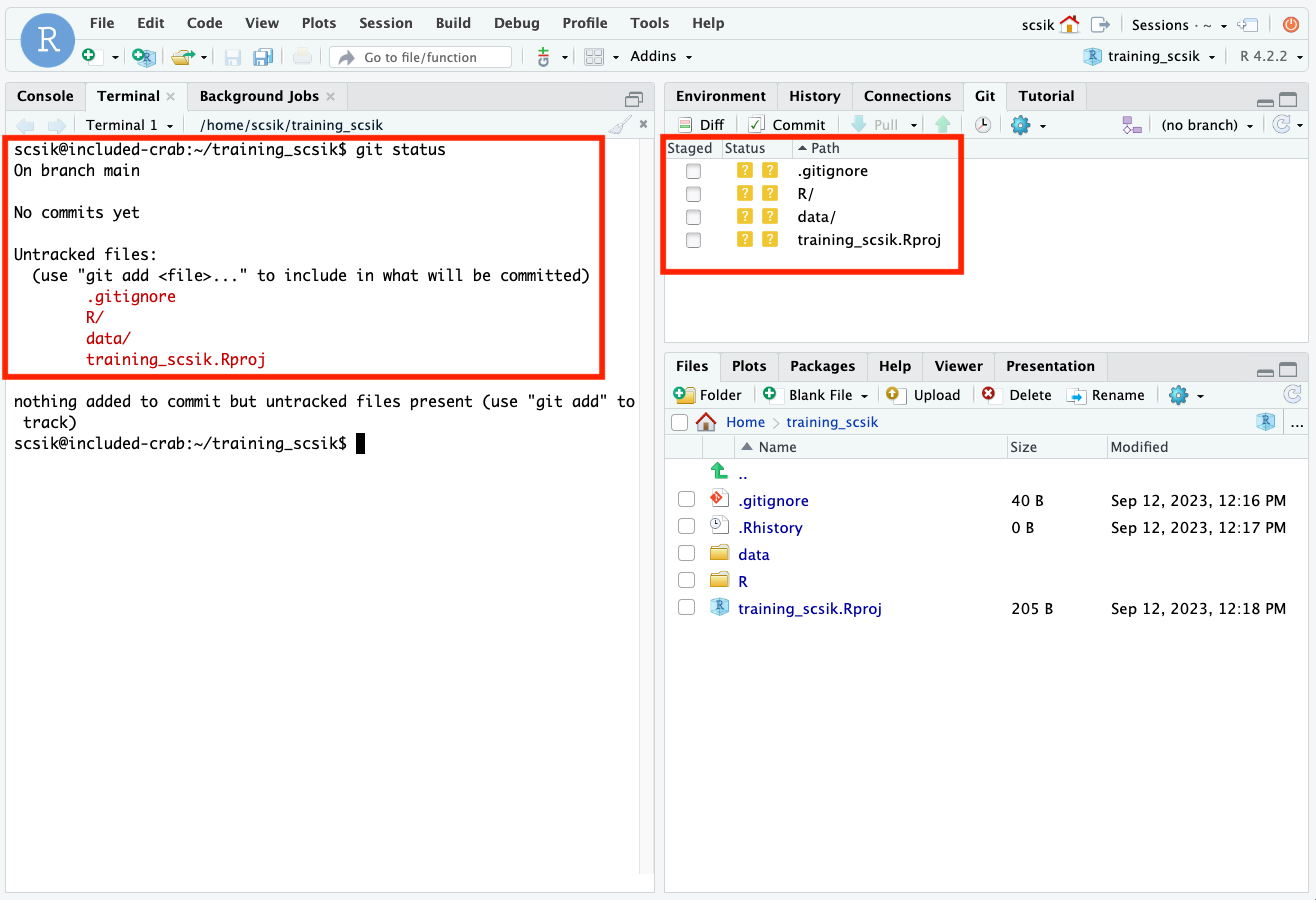Expand the (no branch) branch selector

click(x=1207, y=125)
